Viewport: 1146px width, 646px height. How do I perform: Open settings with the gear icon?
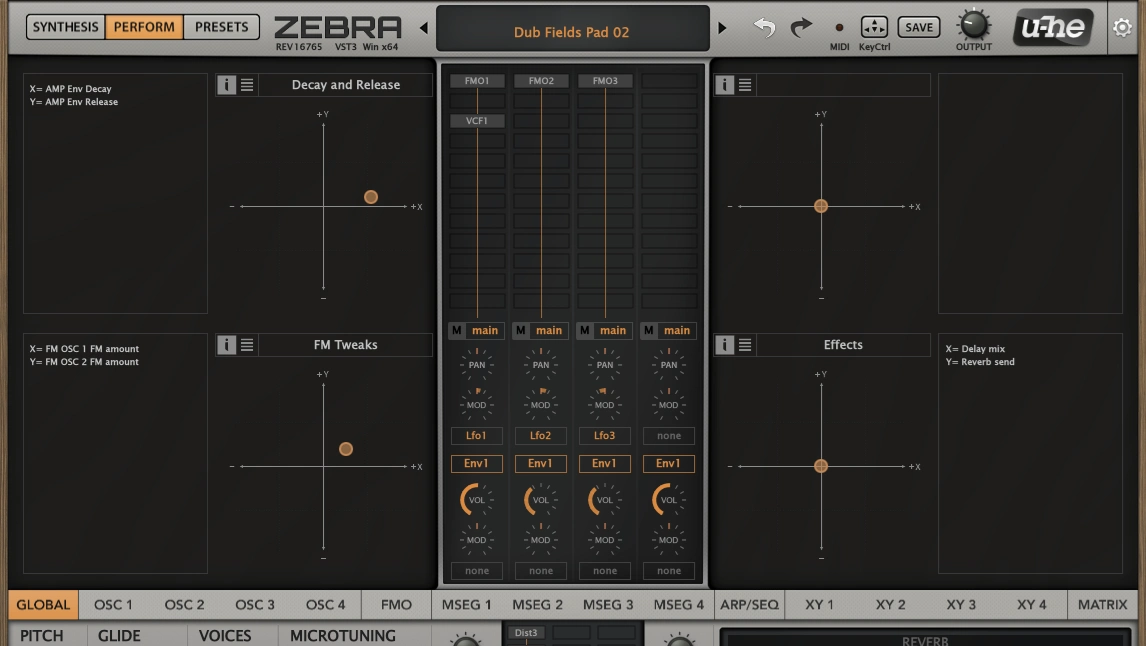(x=1122, y=28)
